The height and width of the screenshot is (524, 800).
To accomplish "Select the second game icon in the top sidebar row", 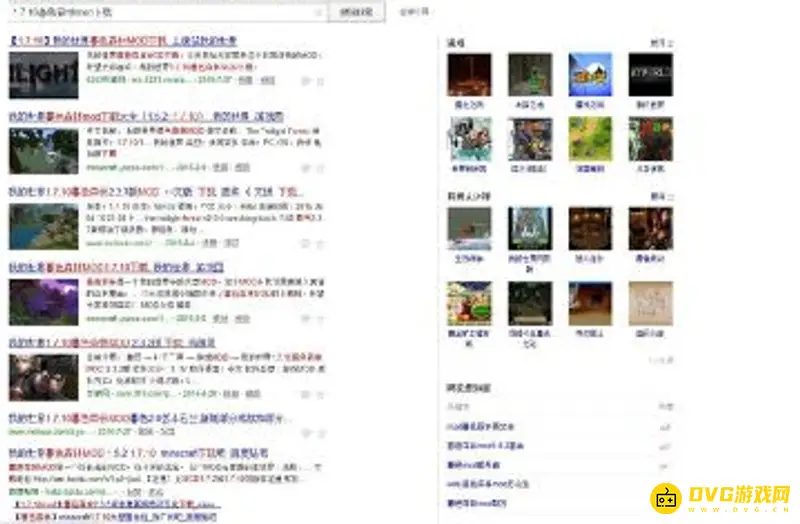I will 529,75.
